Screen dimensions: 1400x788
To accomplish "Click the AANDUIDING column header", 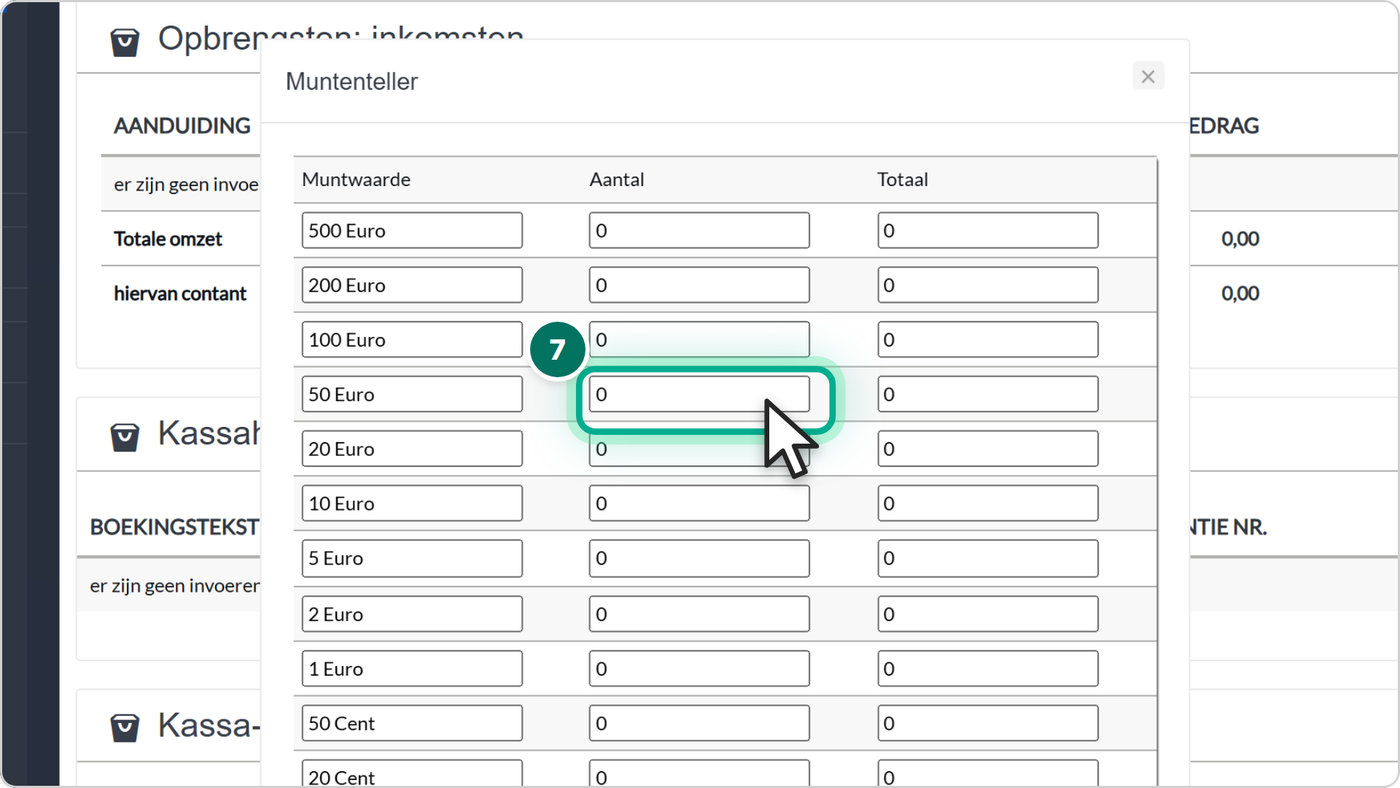I will (182, 126).
